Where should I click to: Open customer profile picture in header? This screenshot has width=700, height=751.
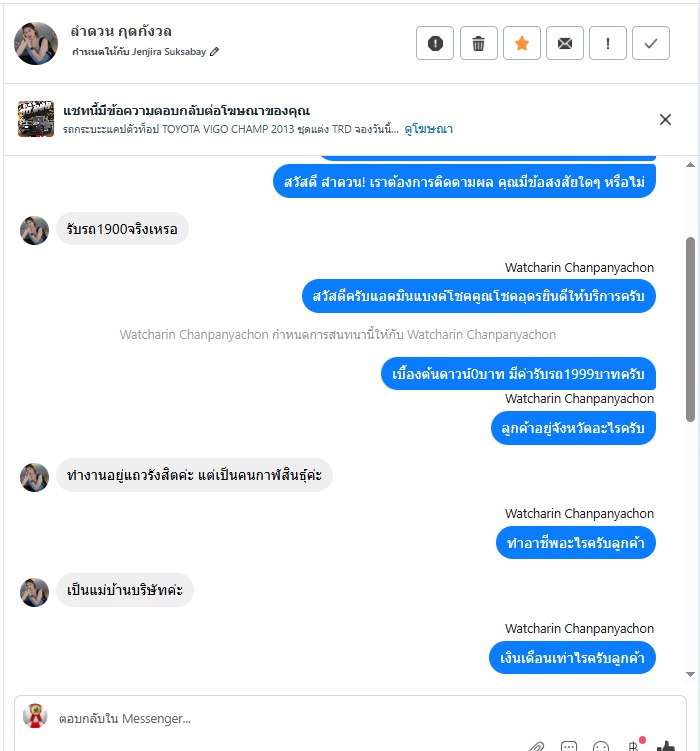[36, 43]
